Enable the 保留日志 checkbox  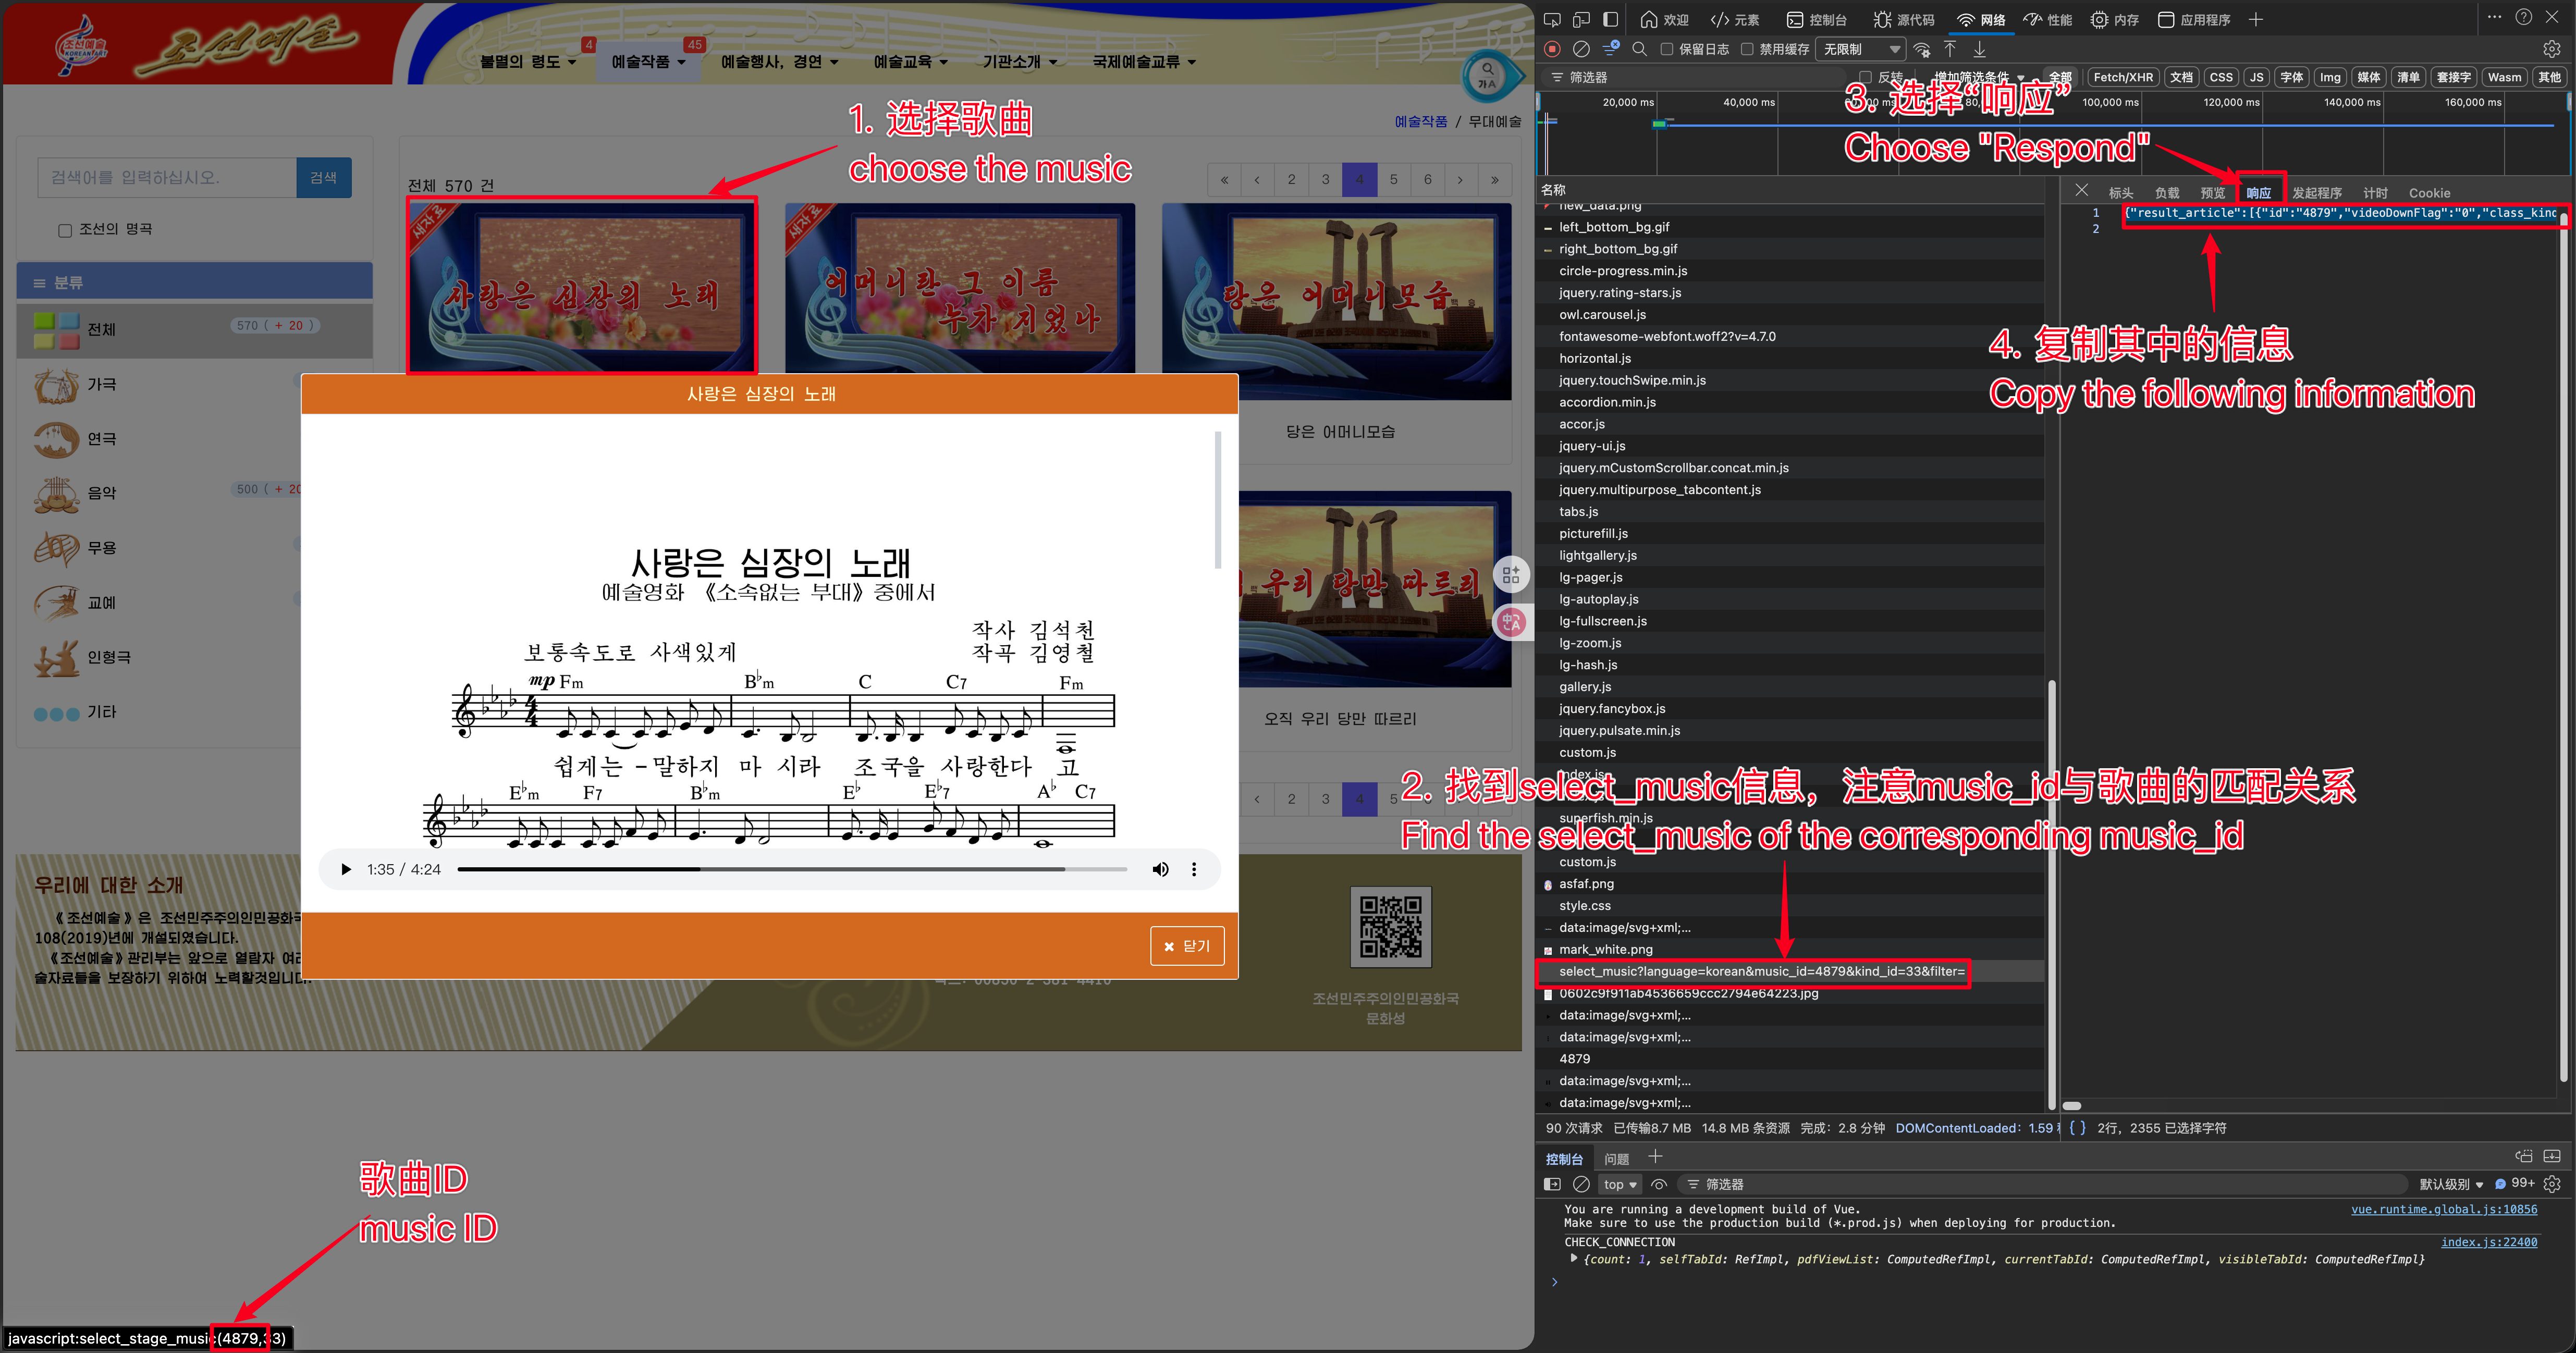click(x=1667, y=49)
